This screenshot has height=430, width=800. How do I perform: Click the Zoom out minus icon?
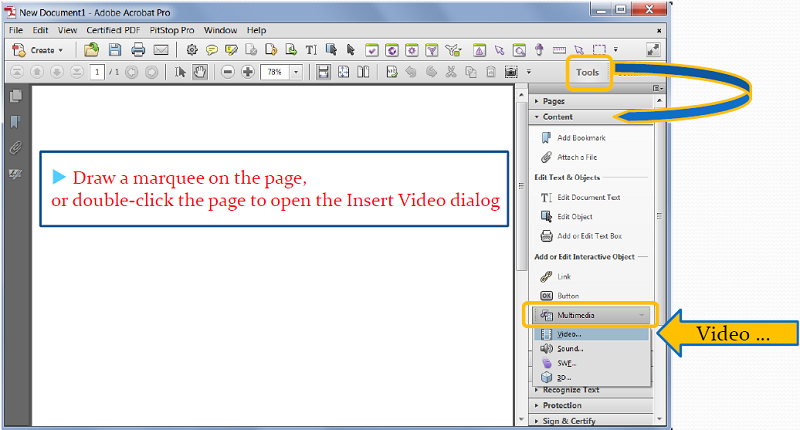(x=228, y=72)
